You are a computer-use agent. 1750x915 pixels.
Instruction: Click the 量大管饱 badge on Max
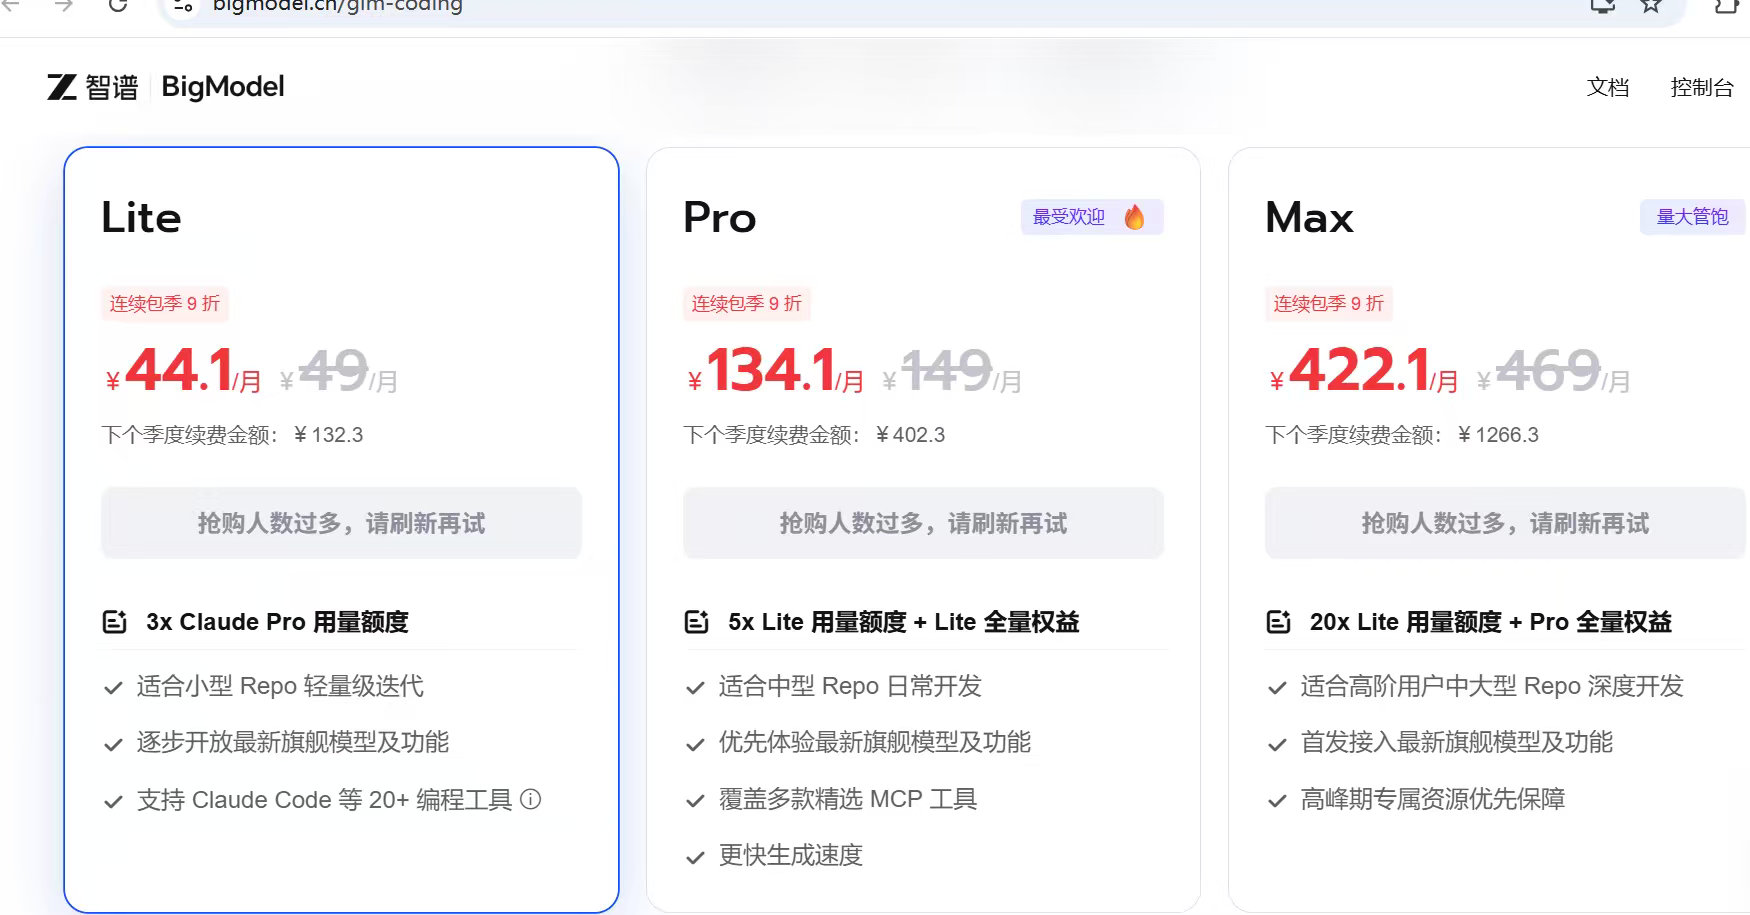(1692, 217)
